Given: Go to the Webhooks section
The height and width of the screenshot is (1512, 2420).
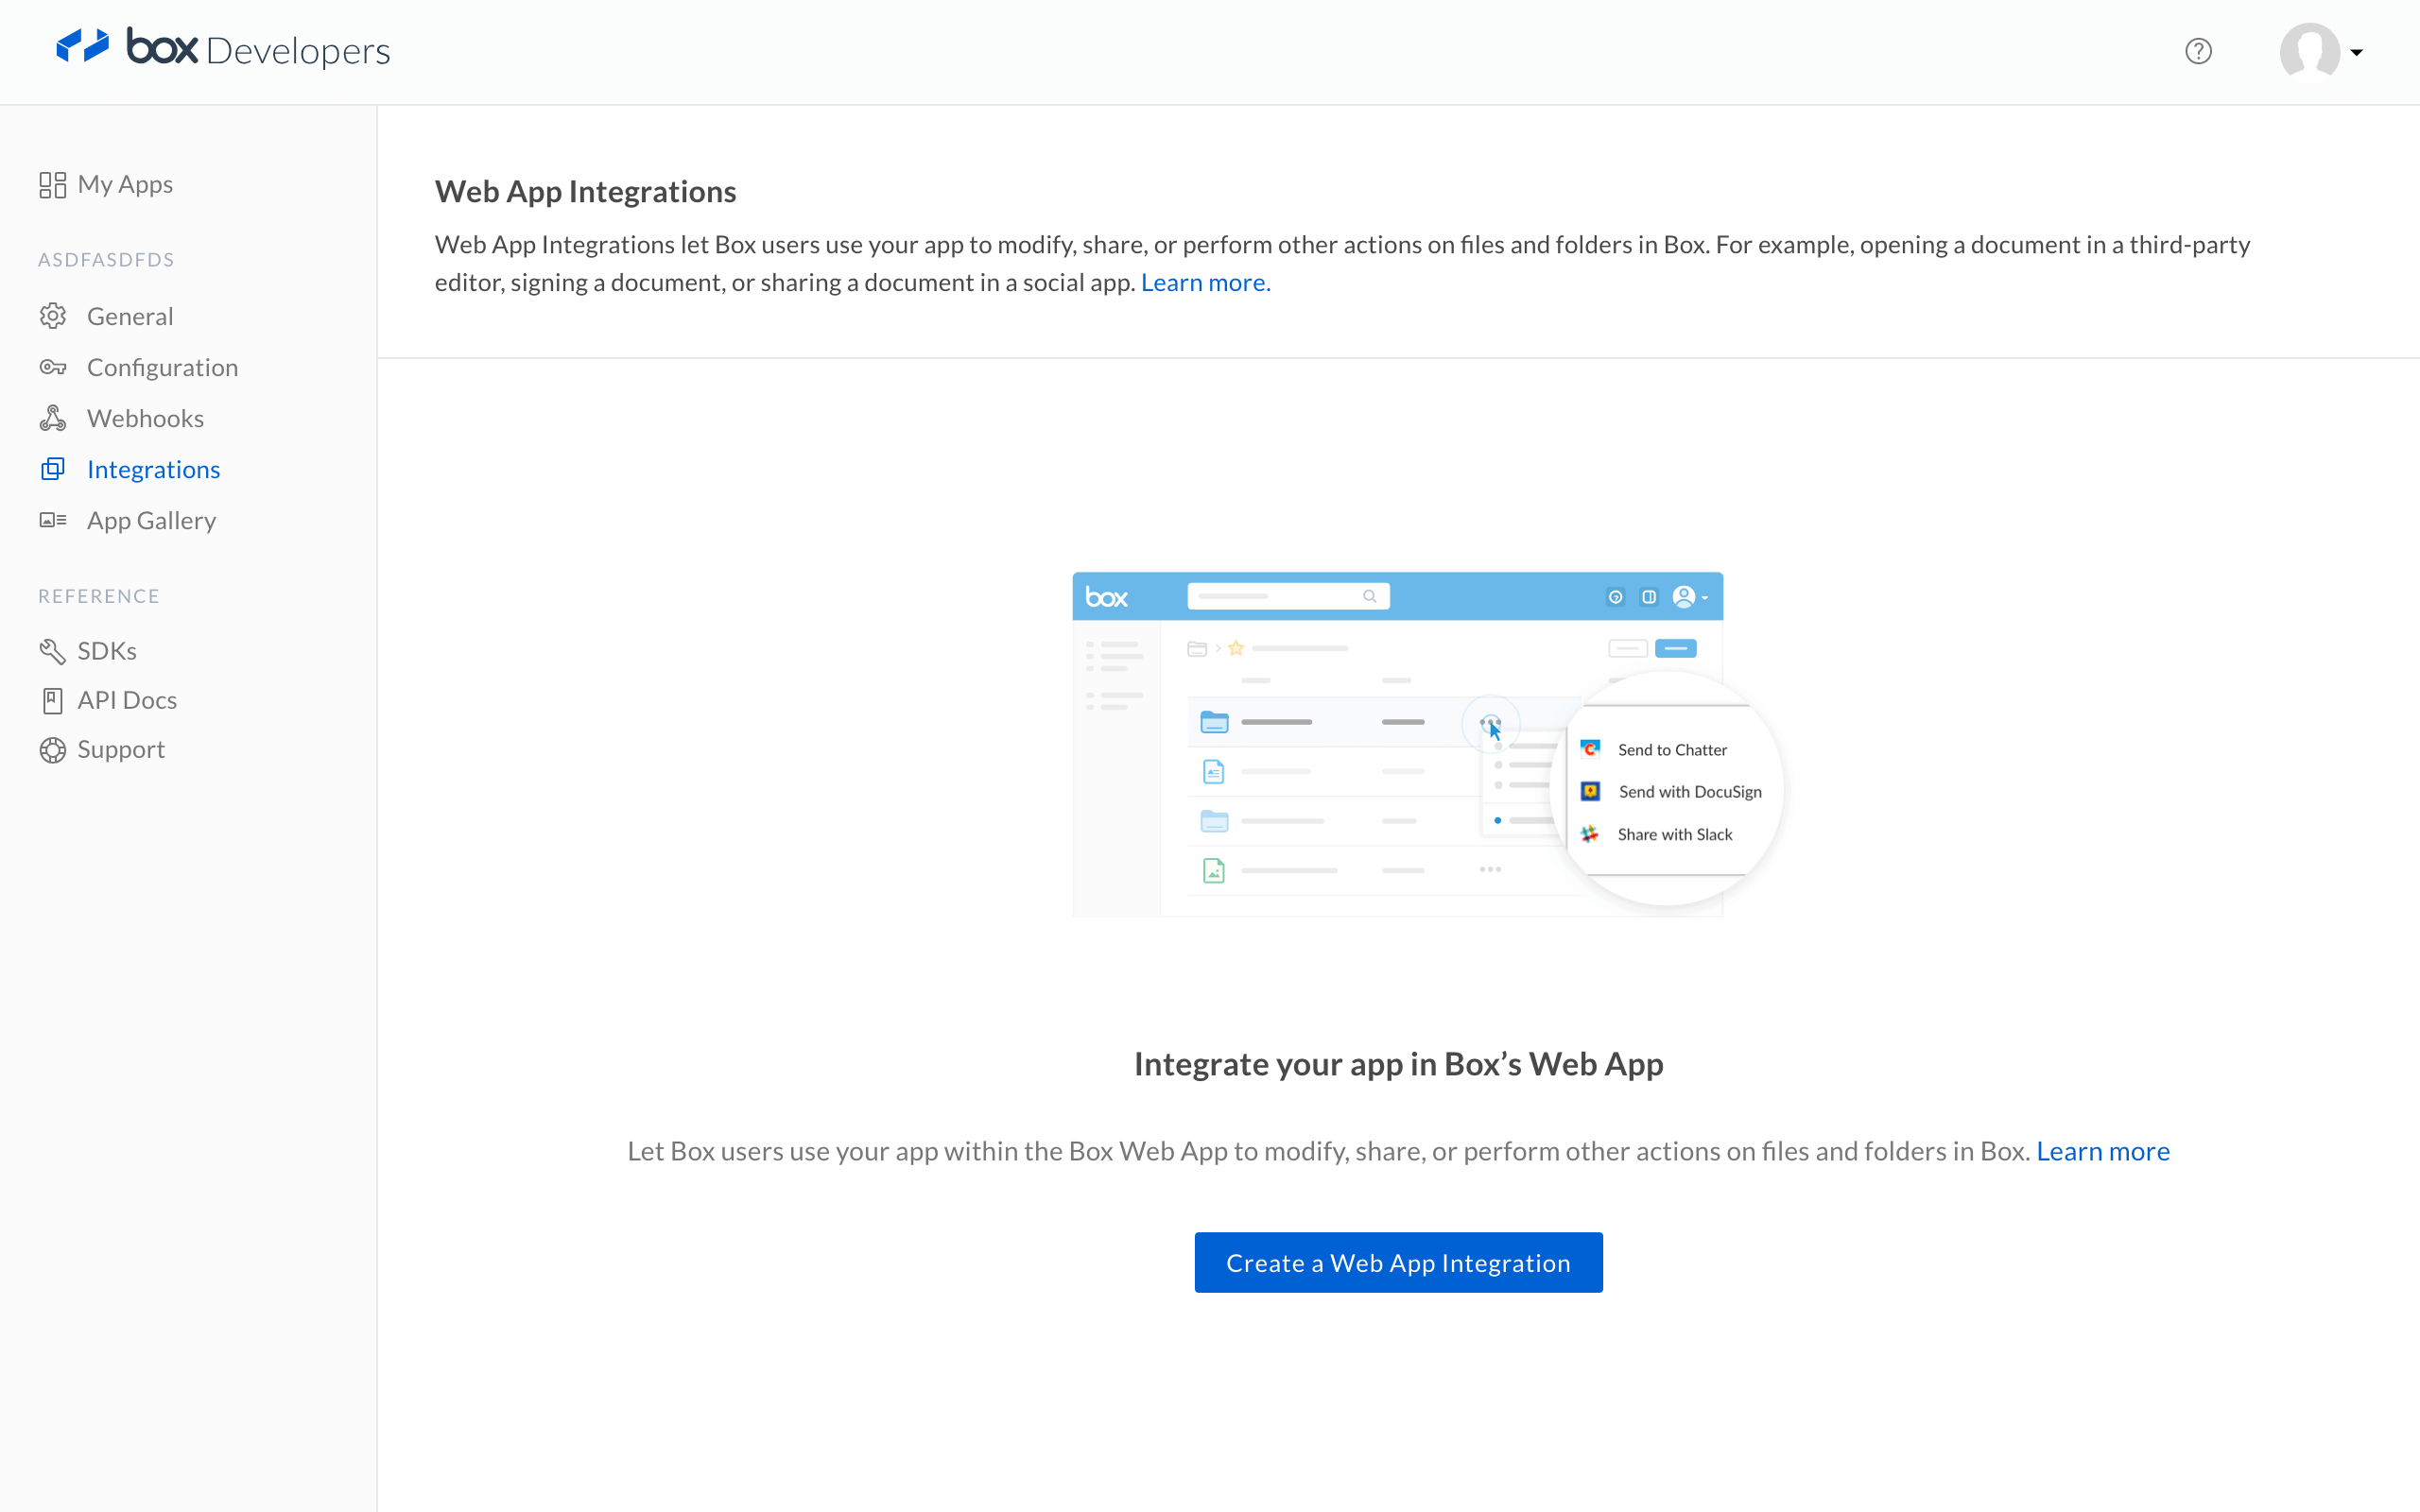Looking at the screenshot, I should (x=145, y=418).
